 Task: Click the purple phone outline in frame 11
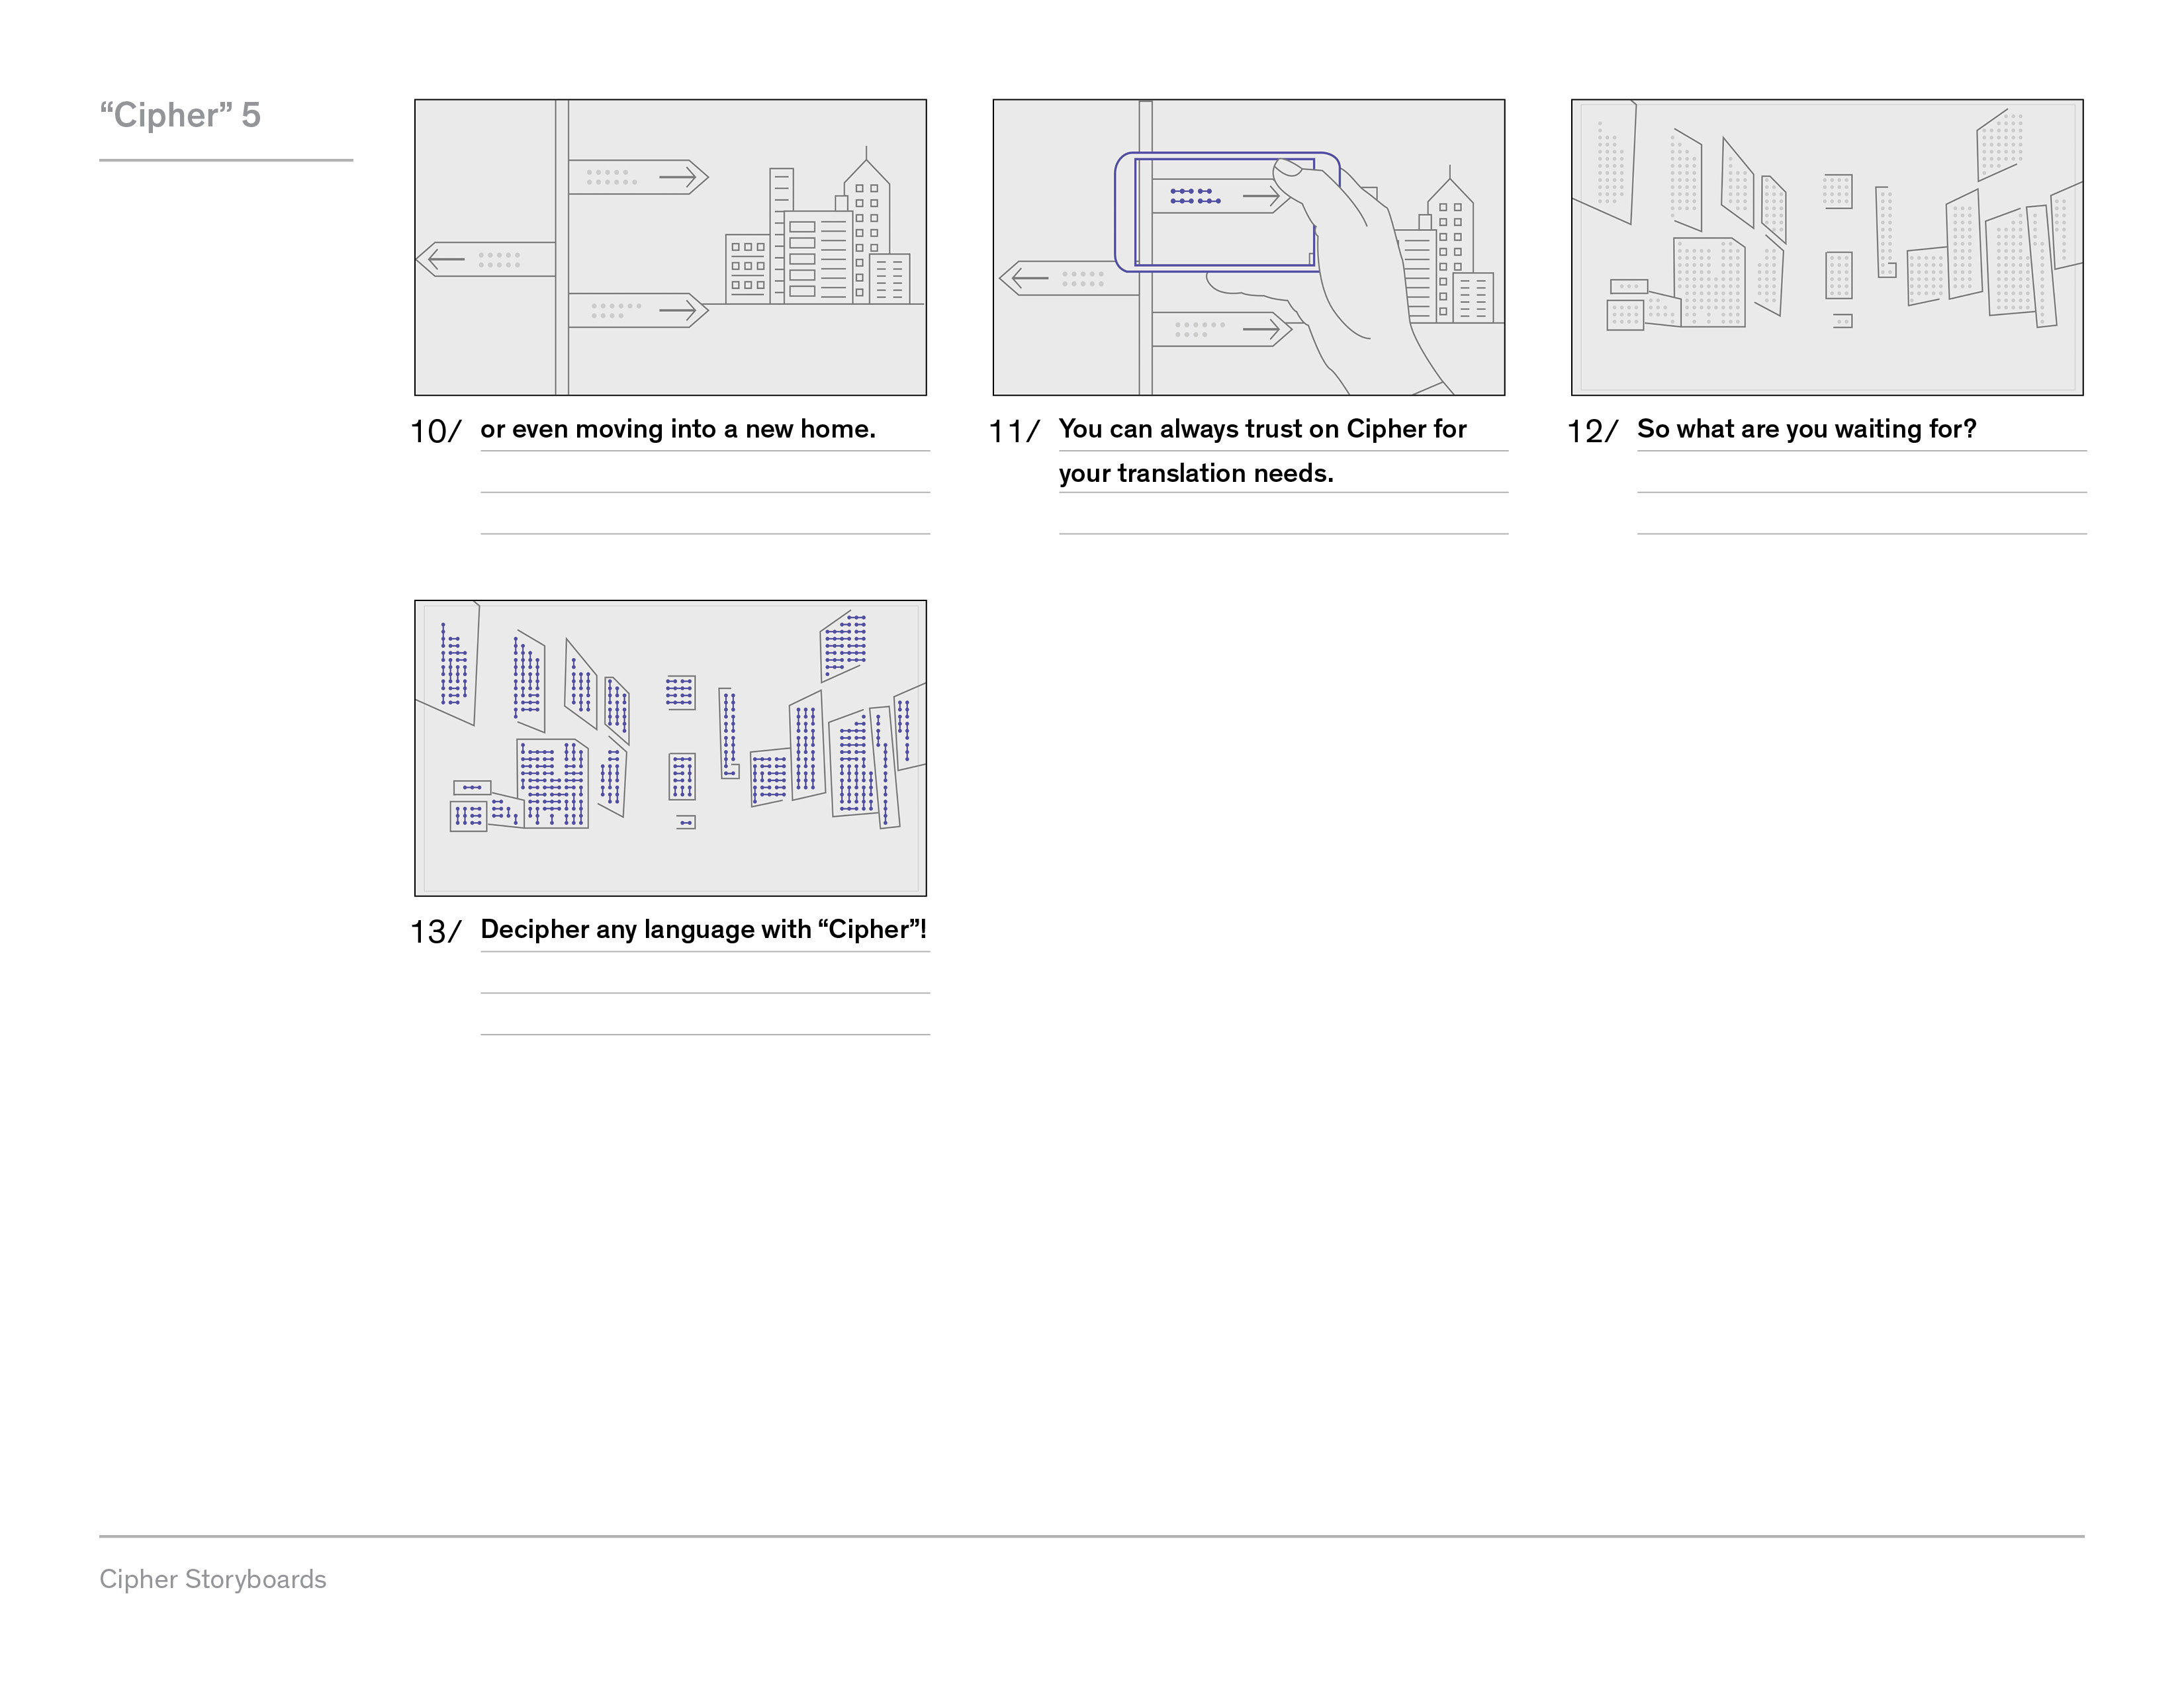(1227, 212)
